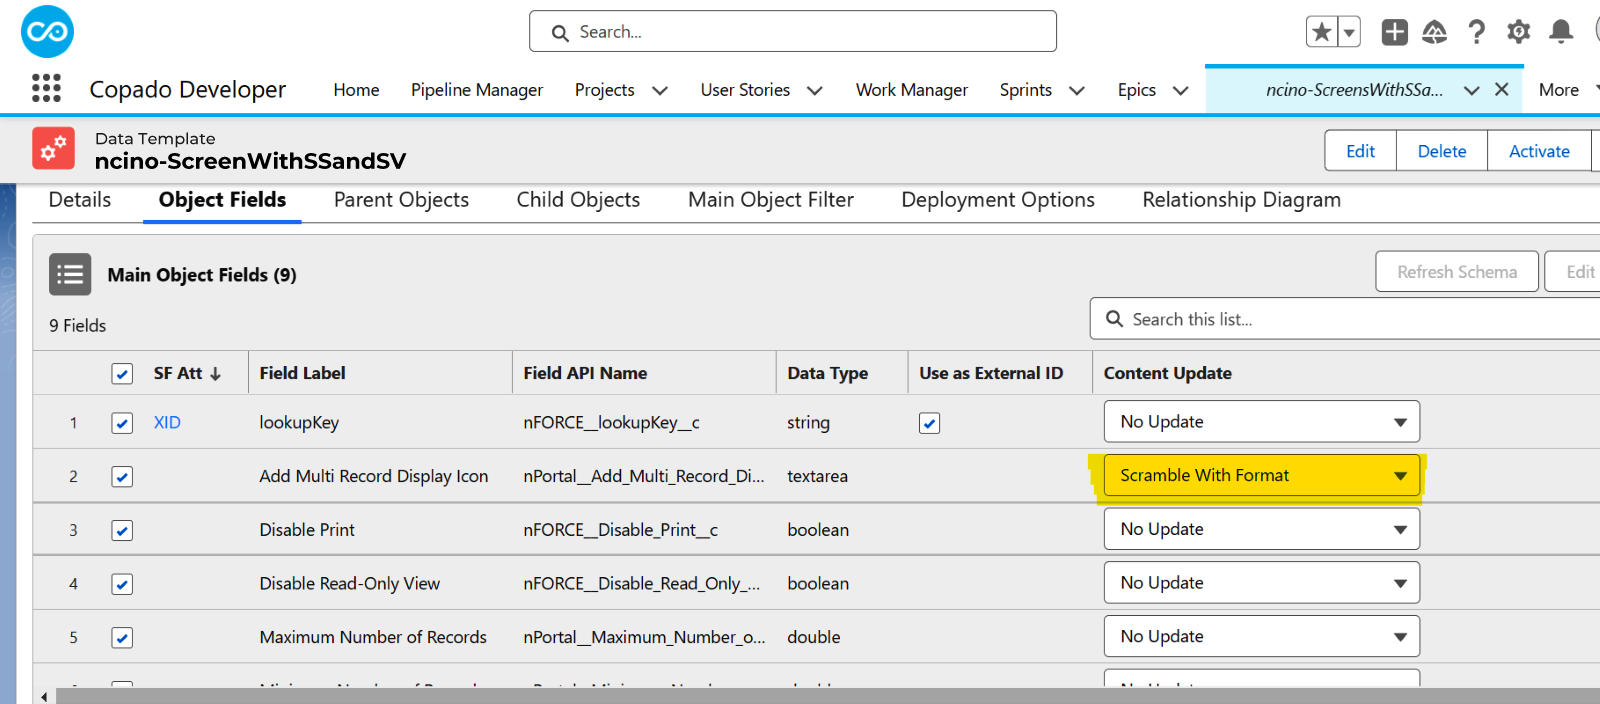1600x704 pixels.
Task: Expand the User Stories nav chevron
Action: tap(815, 90)
